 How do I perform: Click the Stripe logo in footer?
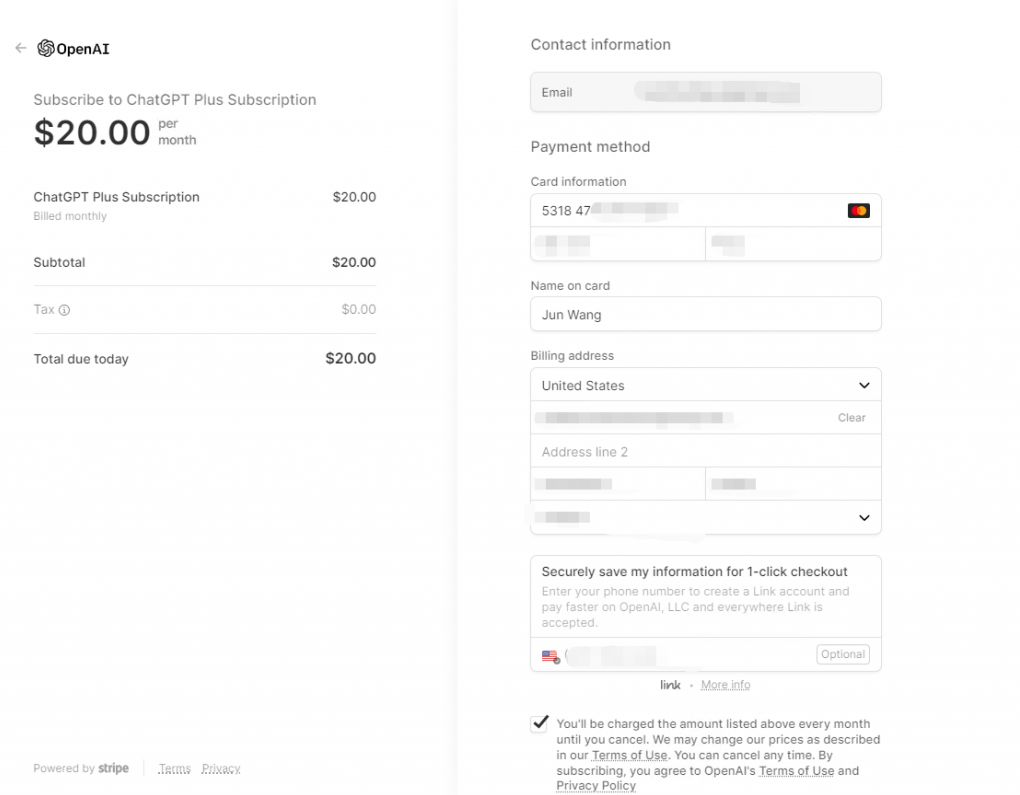114,768
